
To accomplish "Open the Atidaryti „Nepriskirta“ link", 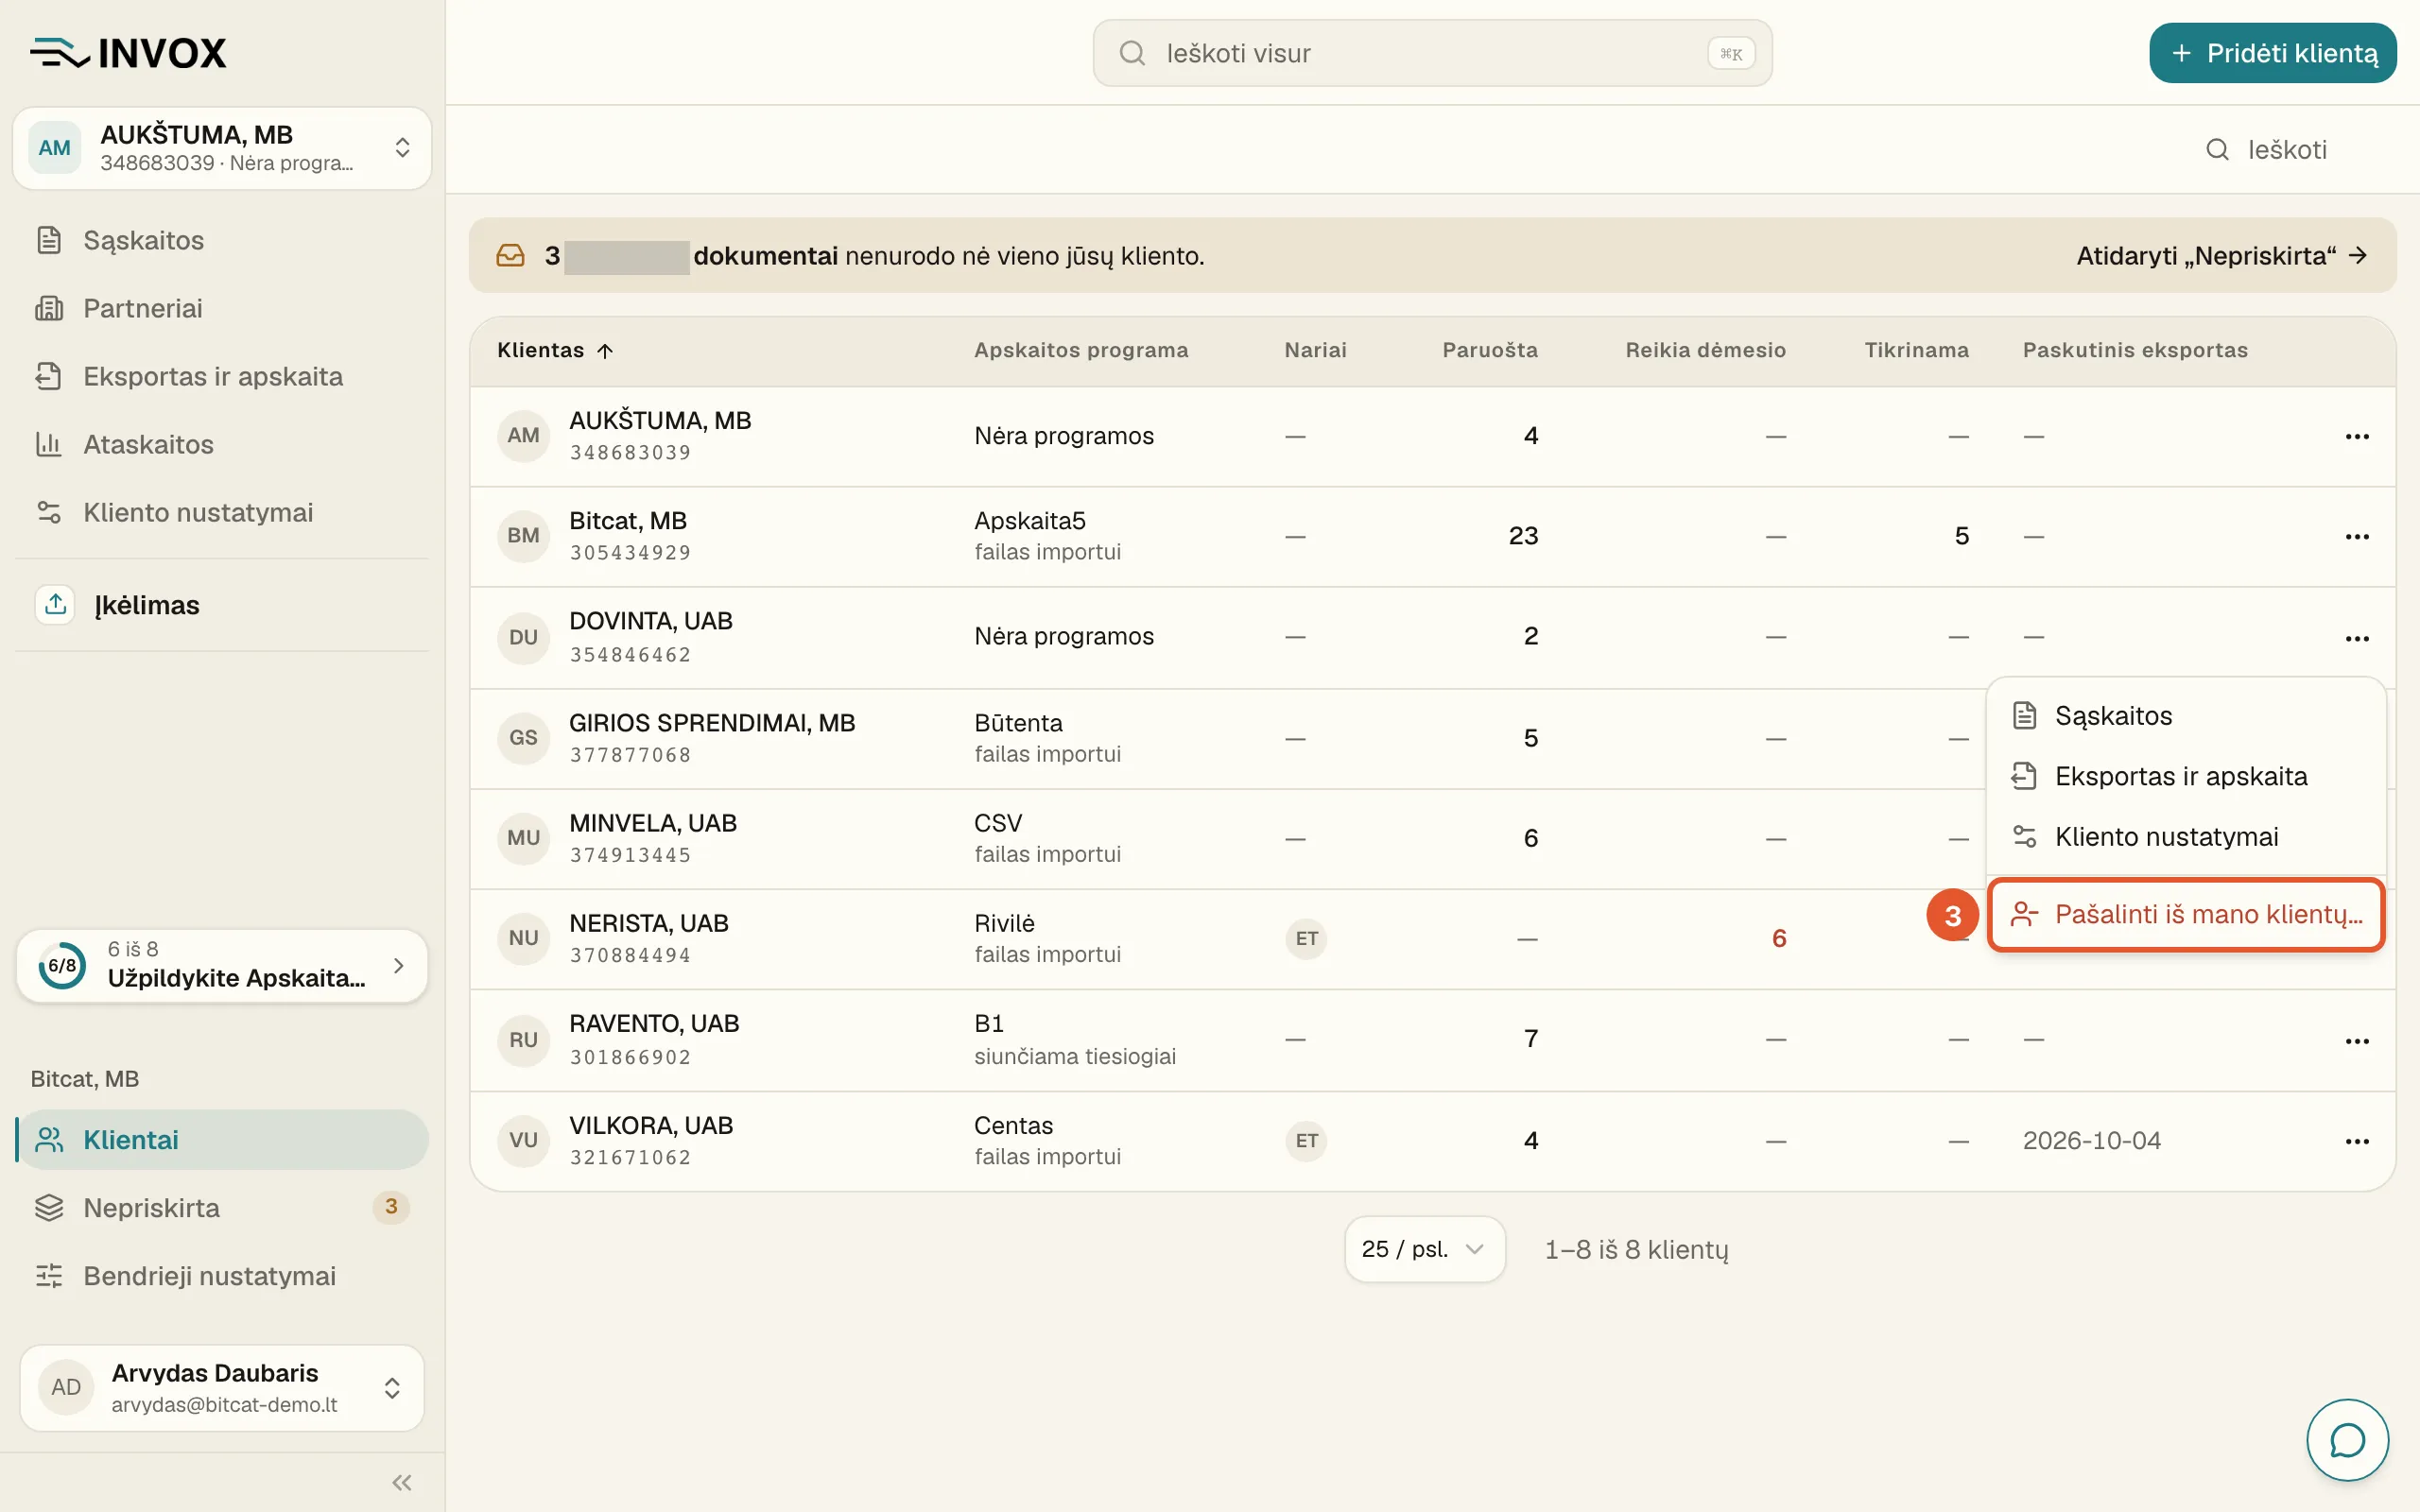I will tap(2222, 256).
